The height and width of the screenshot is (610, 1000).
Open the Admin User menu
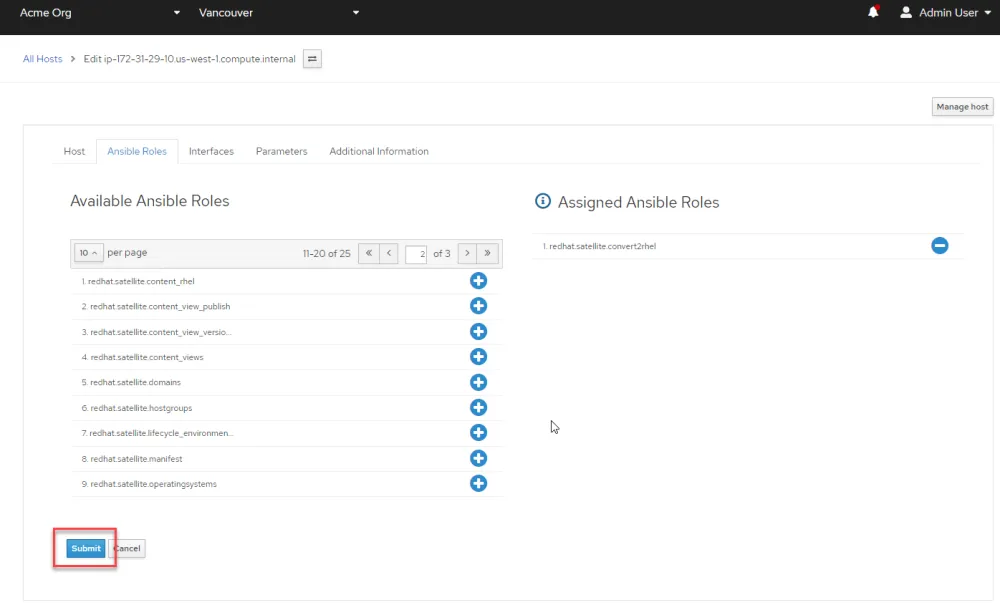point(945,13)
